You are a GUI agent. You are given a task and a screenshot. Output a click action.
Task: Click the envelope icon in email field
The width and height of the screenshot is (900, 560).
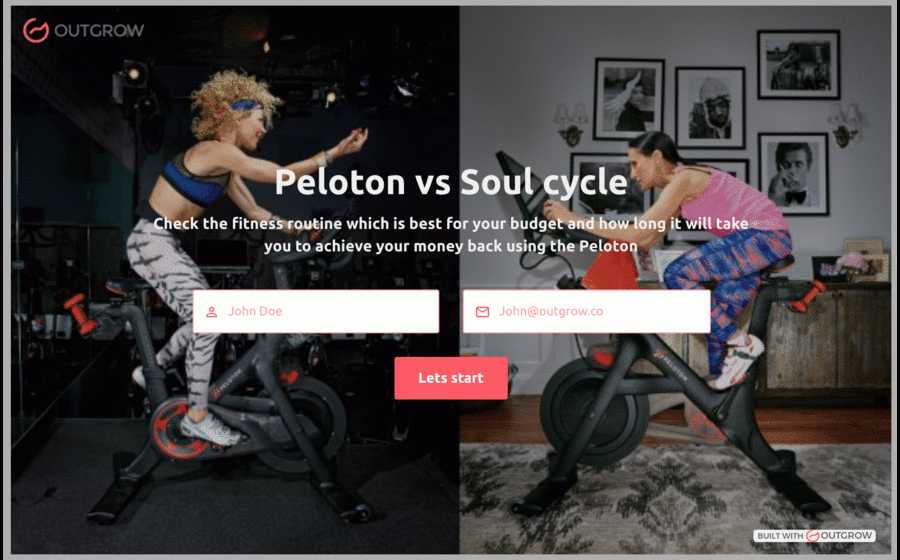point(482,312)
